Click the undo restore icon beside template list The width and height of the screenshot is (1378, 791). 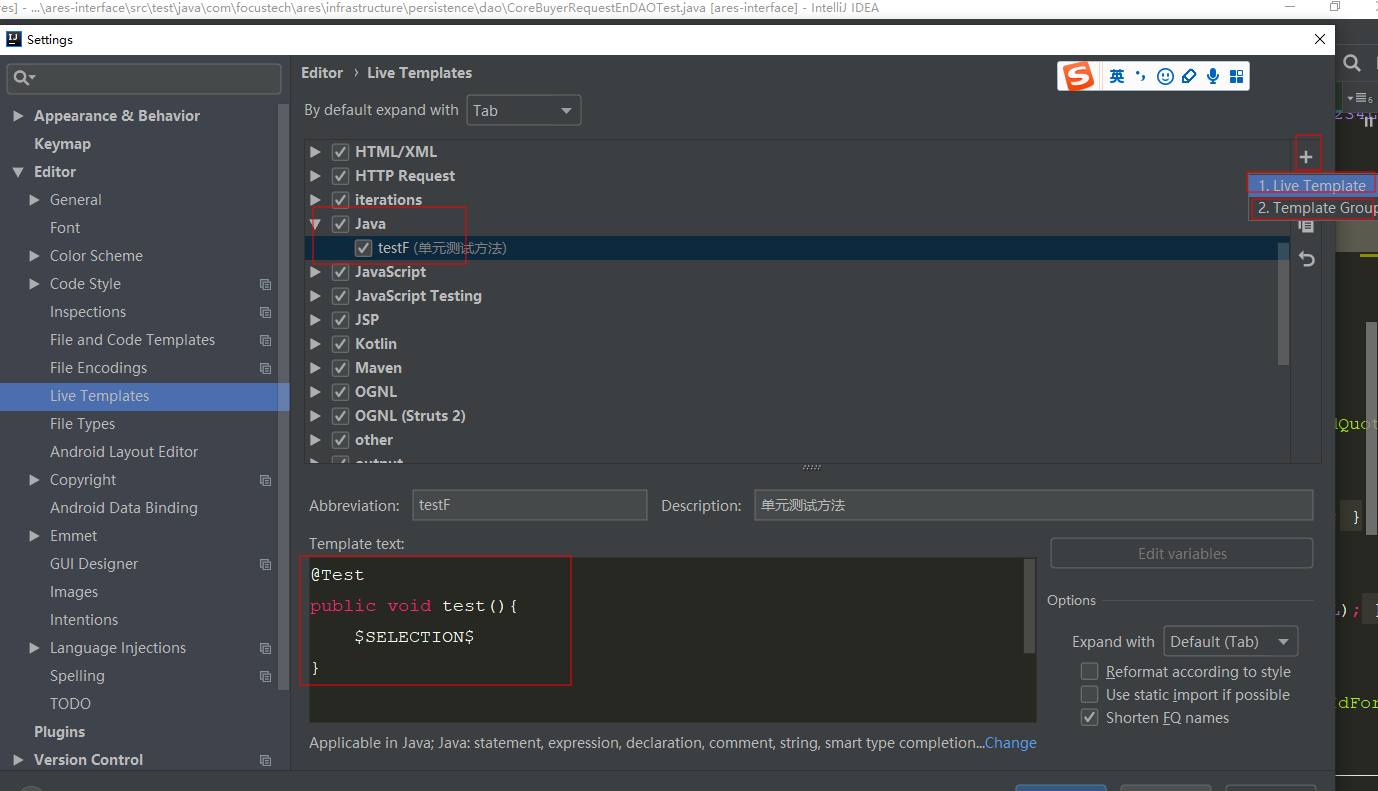tap(1306, 259)
